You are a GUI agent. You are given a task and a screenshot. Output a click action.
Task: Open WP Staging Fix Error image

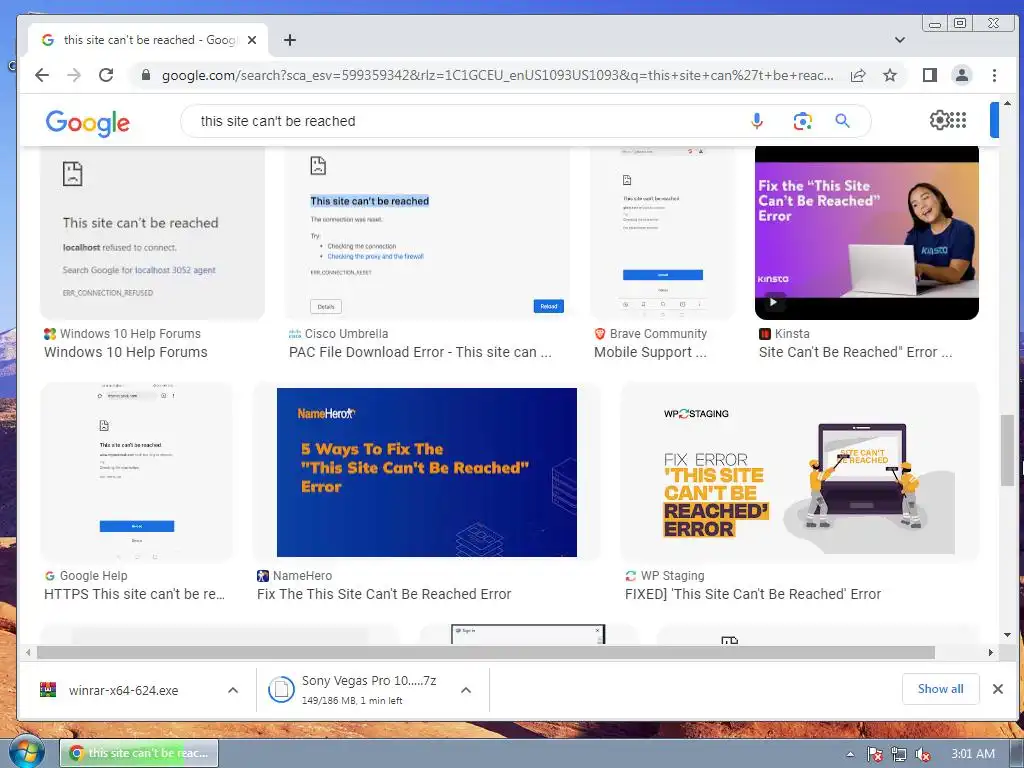click(799, 472)
